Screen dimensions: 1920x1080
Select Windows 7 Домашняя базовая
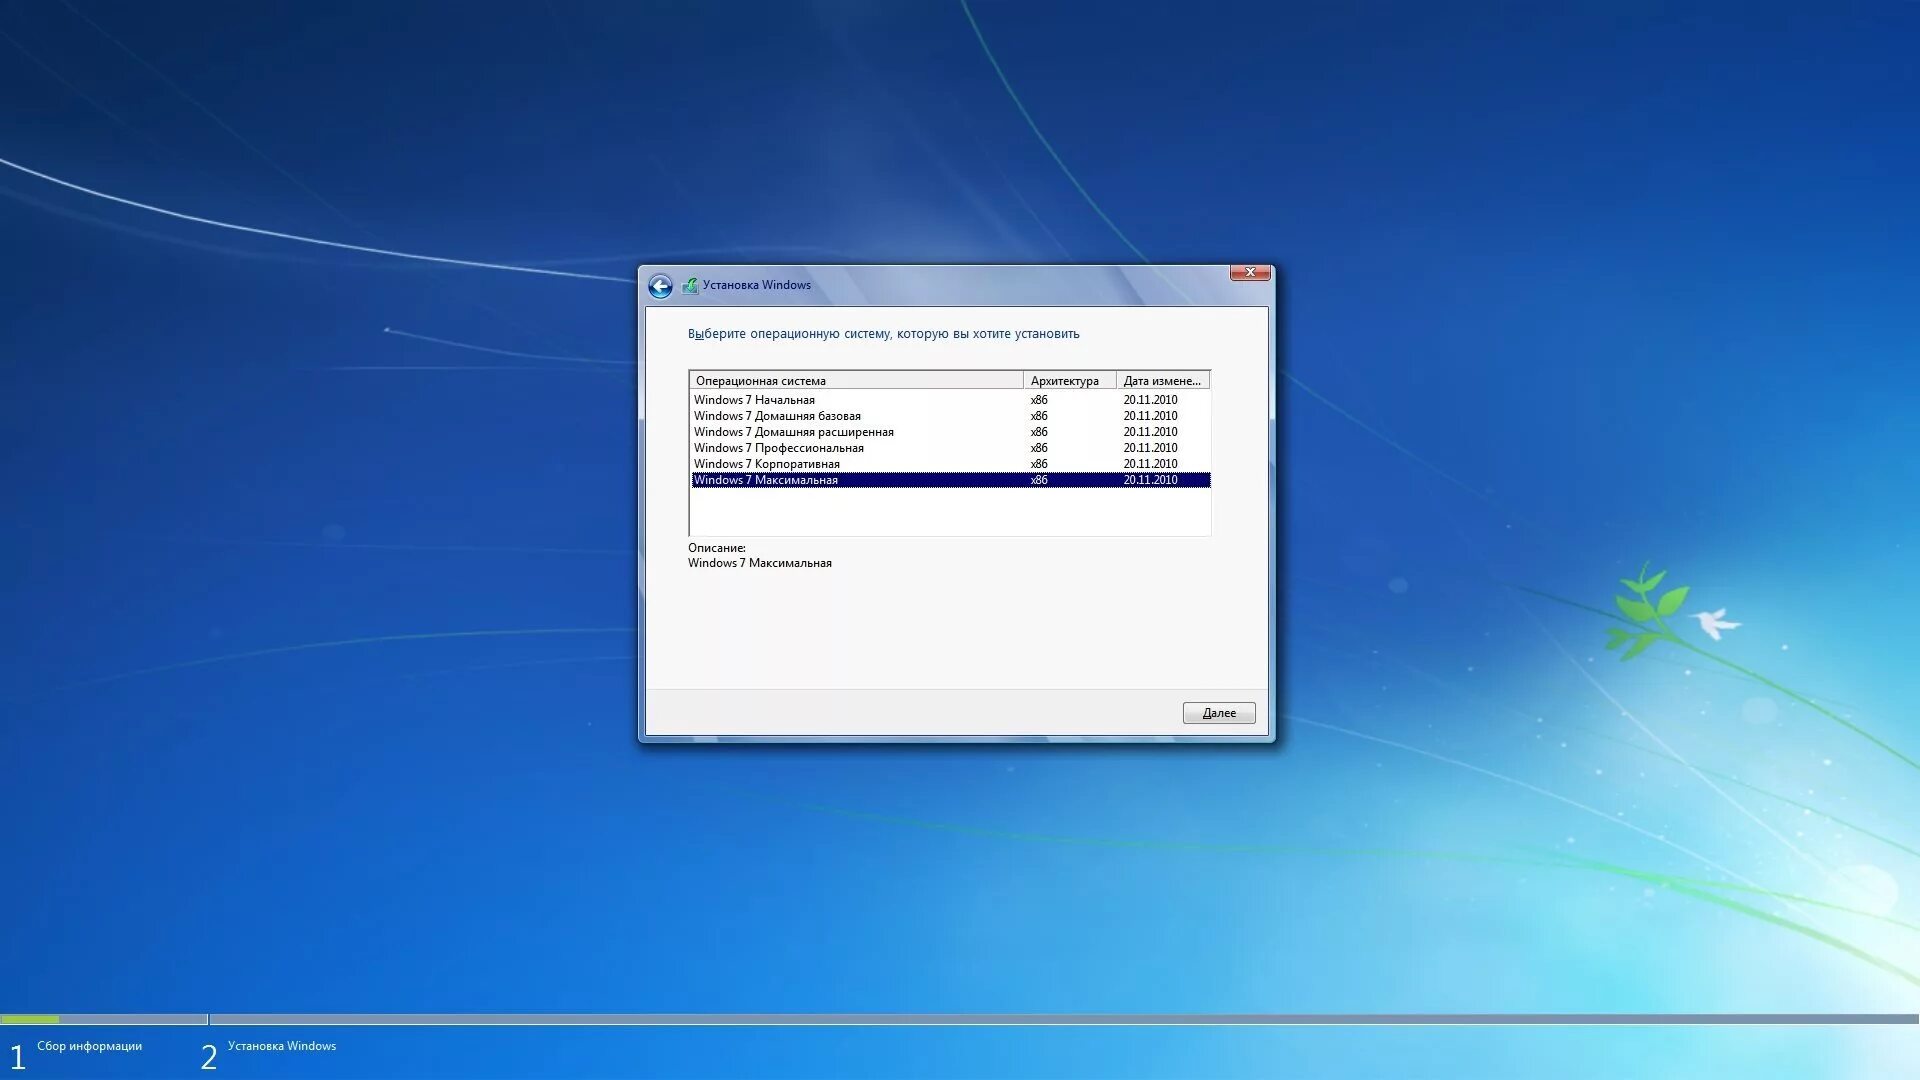(777, 416)
